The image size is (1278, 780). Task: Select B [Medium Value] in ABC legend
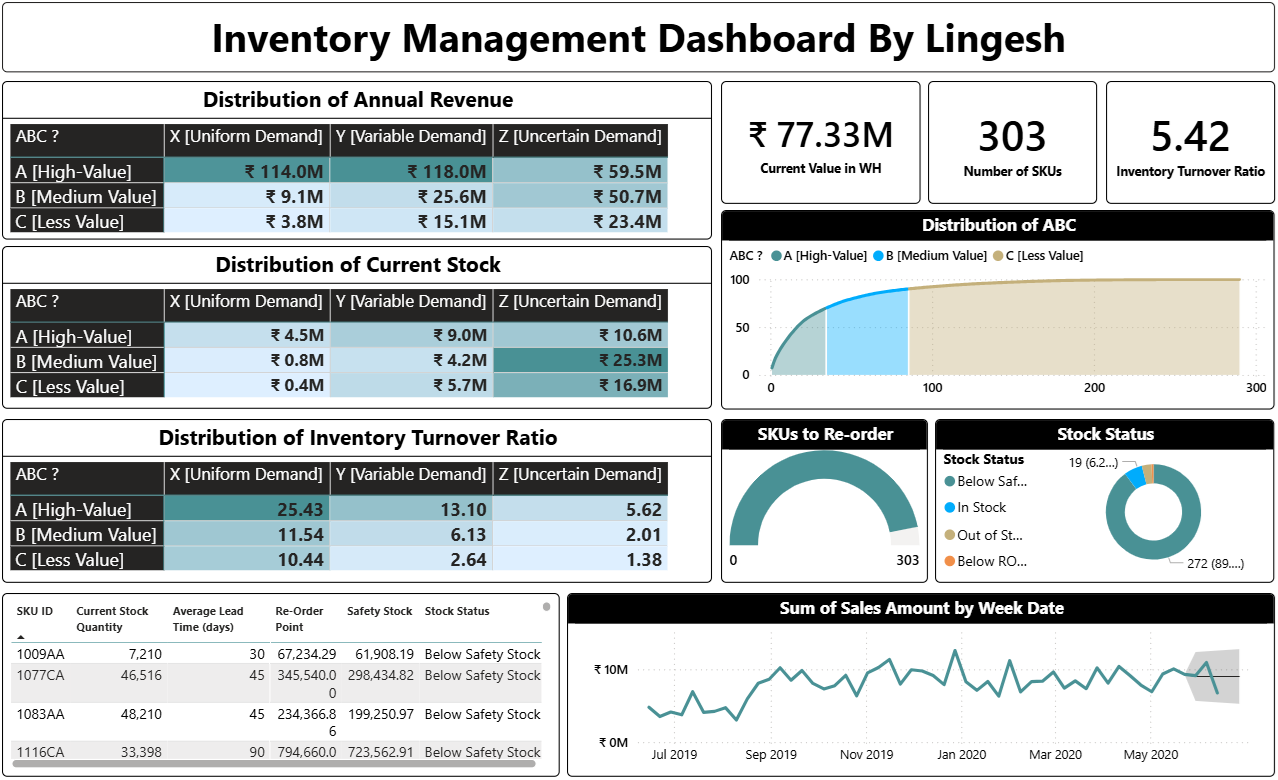tap(879, 256)
